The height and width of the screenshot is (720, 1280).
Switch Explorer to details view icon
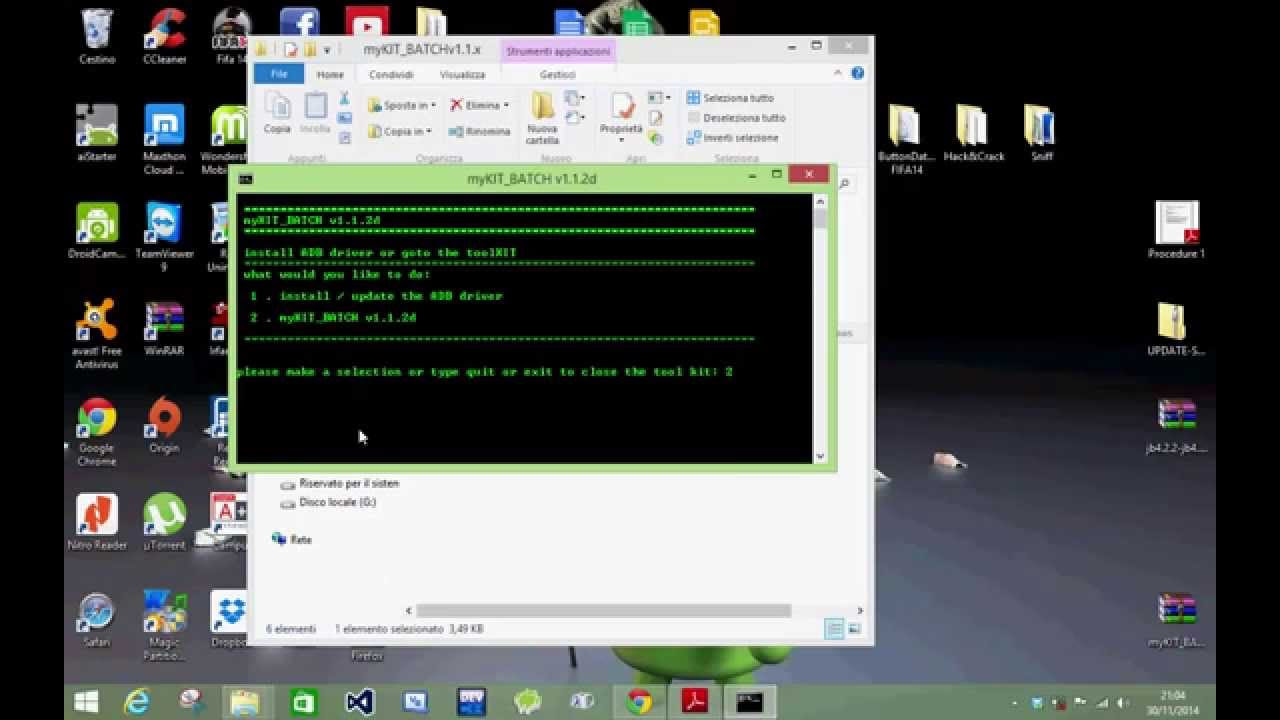point(834,629)
